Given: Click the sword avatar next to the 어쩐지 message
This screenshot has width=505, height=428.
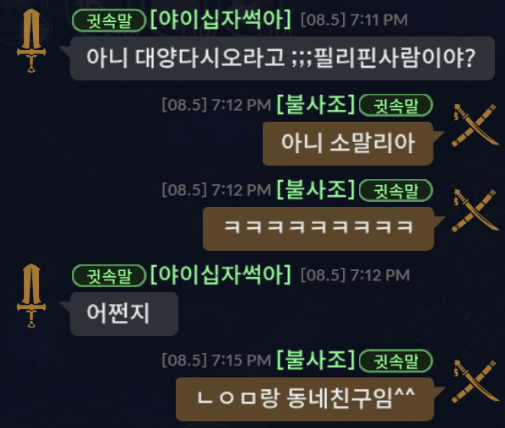Looking at the screenshot, I should point(31,296).
